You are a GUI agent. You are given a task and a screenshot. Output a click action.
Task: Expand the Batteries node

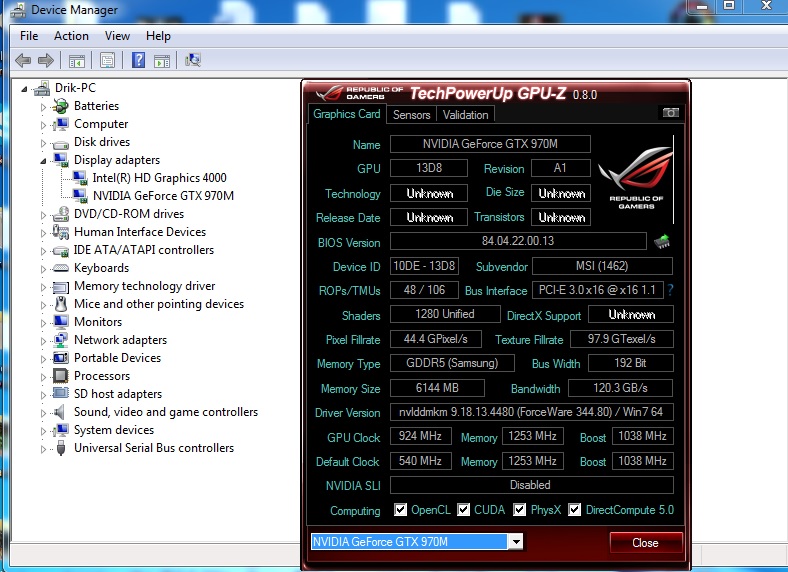tap(43, 107)
